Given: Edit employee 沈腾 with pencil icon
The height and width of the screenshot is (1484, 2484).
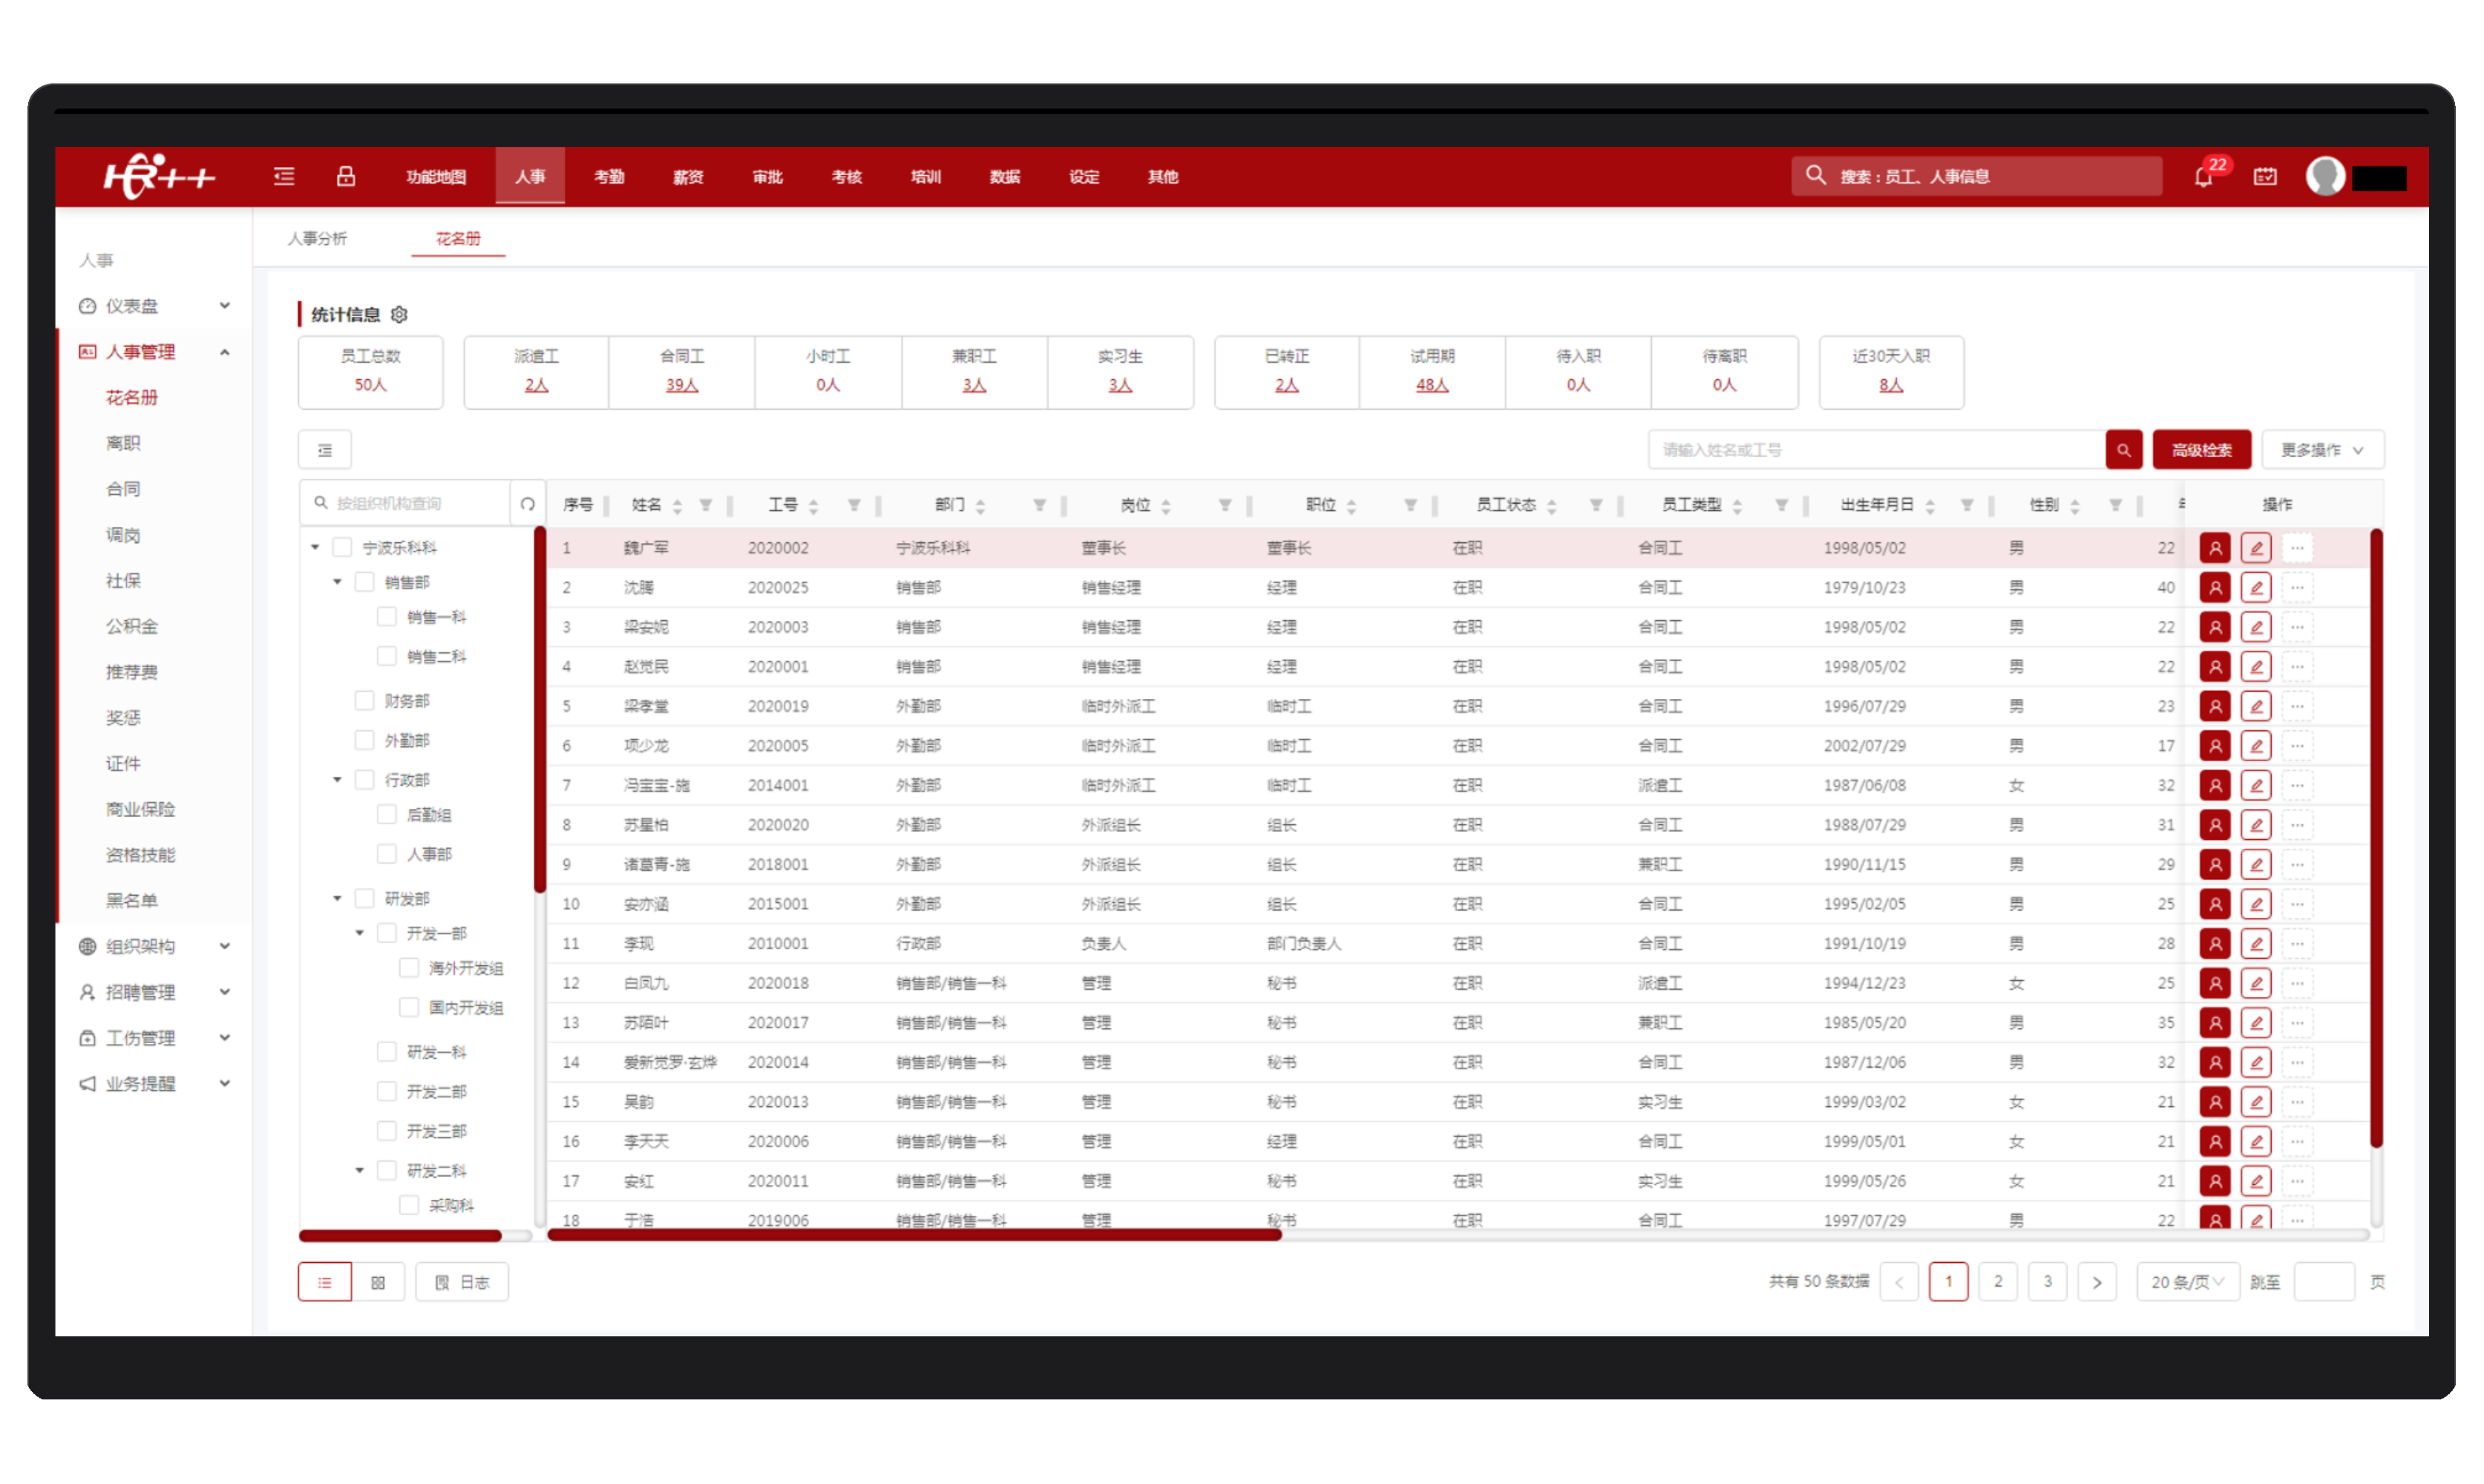Looking at the screenshot, I should click(x=2255, y=587).
